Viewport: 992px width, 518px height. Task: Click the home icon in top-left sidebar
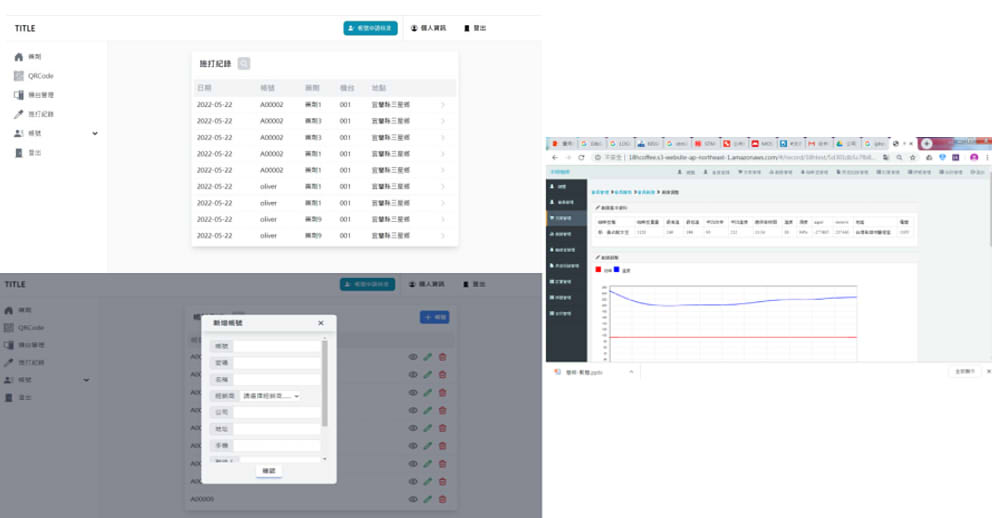(19, 57)
